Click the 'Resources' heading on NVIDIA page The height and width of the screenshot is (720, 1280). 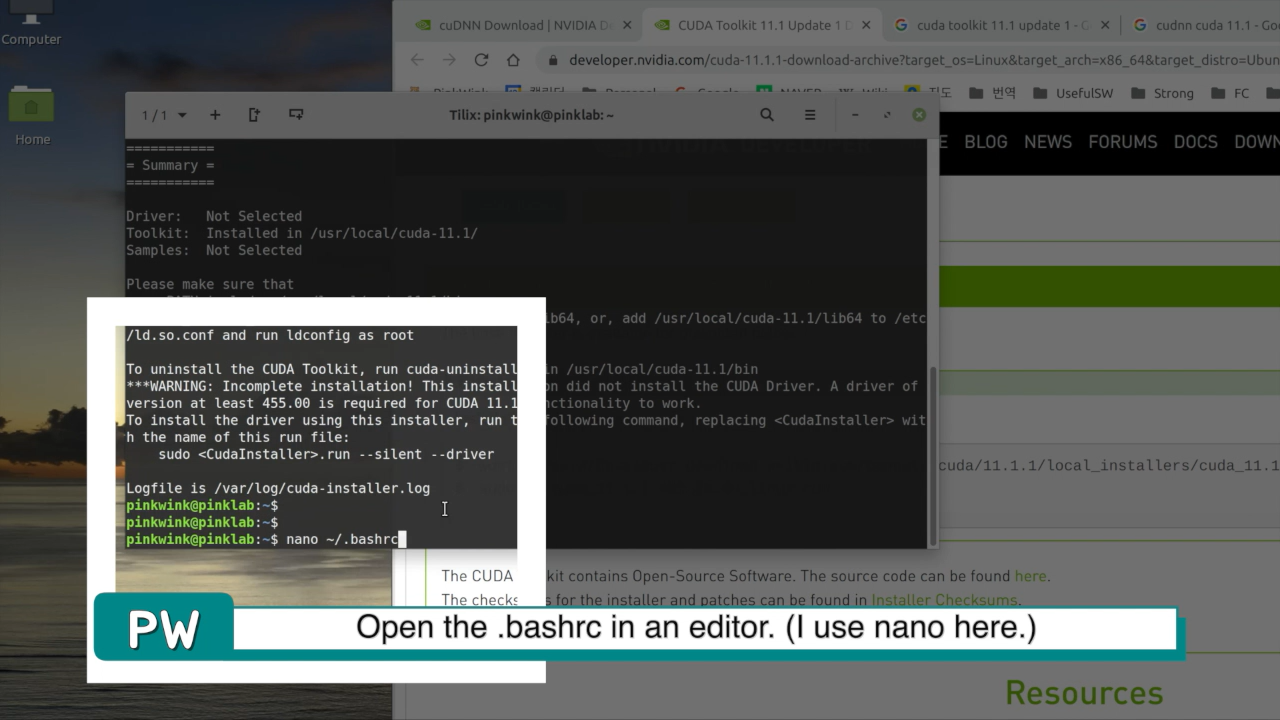coord(1084,692)
